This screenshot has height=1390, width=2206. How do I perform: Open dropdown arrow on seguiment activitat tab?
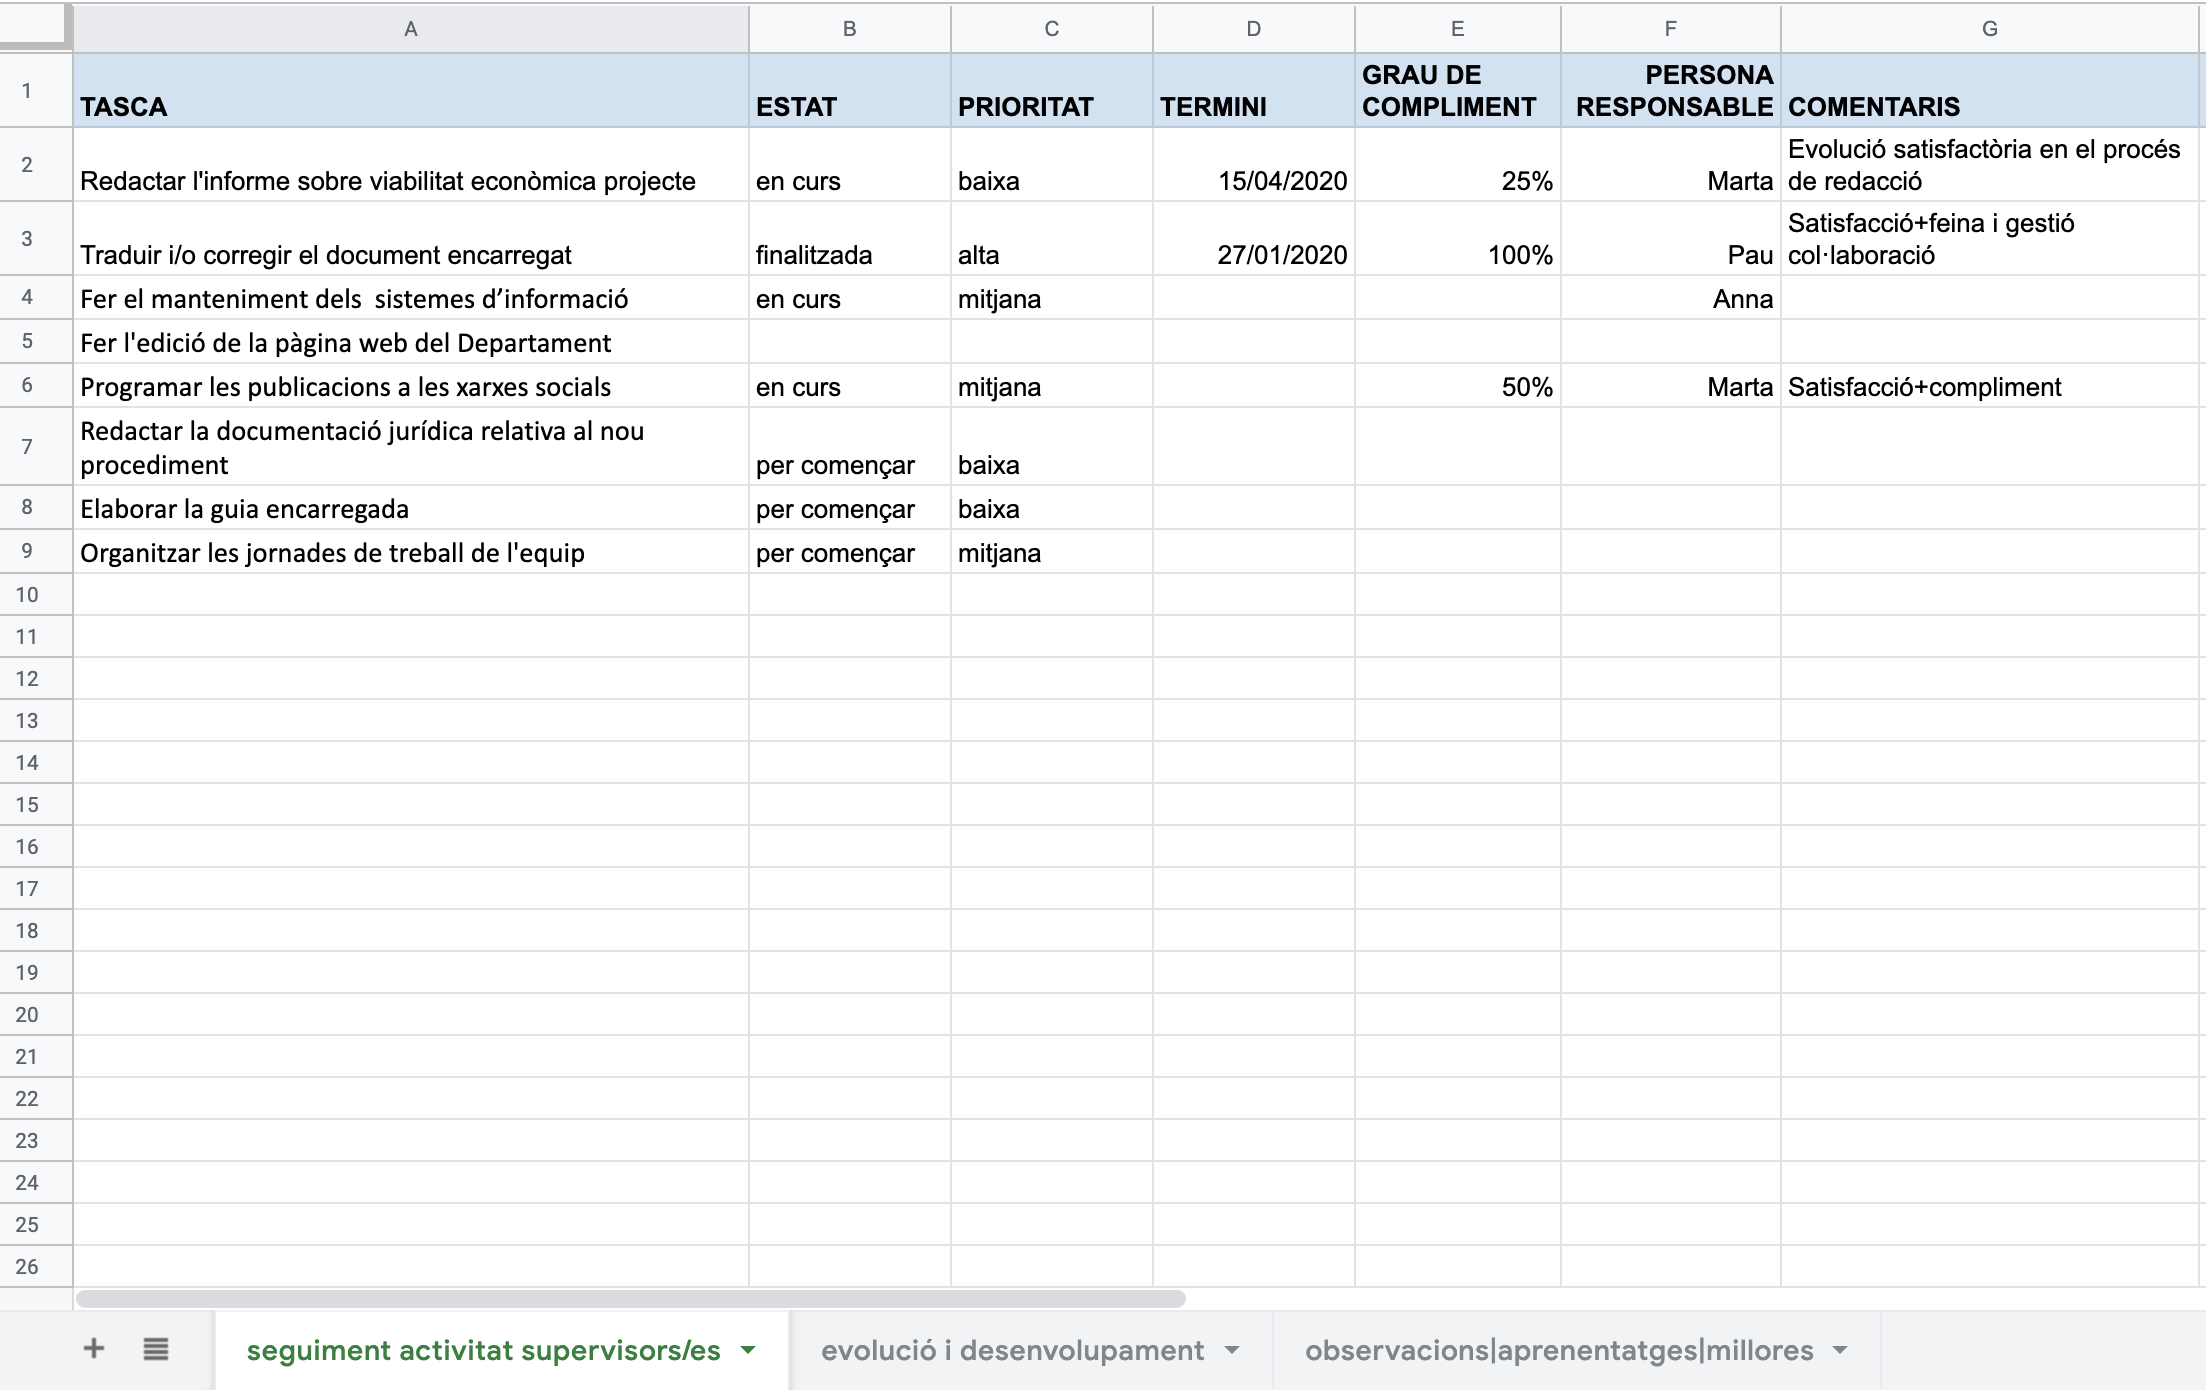(x=748, y=1350)
